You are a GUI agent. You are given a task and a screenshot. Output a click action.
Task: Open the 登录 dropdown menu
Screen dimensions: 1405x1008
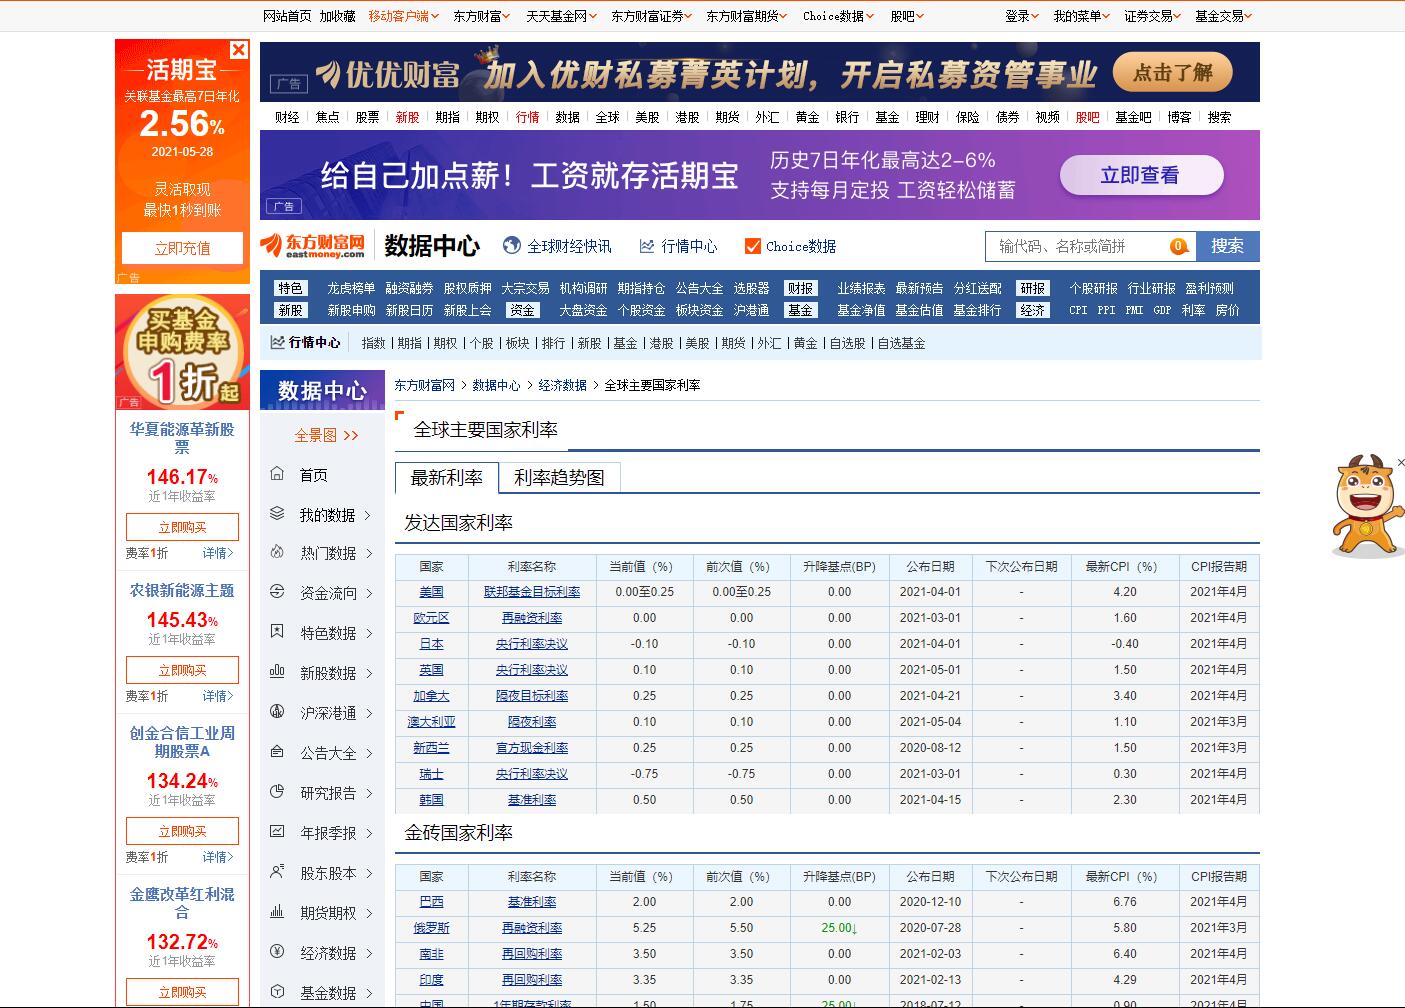coord(1021,16)
